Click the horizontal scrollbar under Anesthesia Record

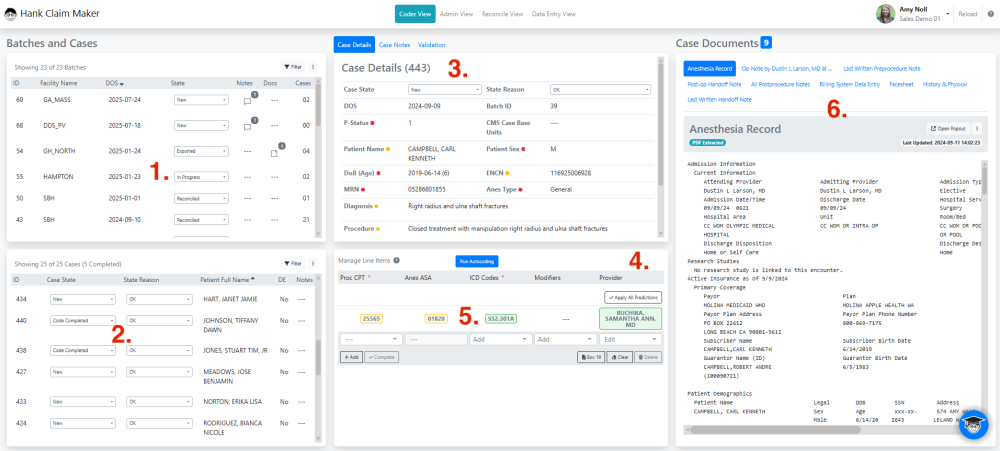(827, 429)
